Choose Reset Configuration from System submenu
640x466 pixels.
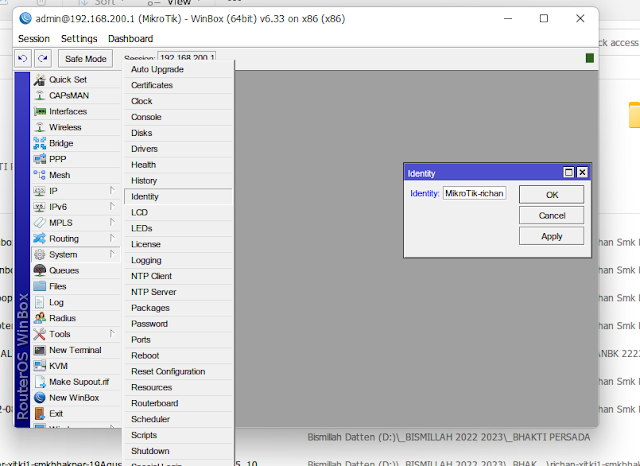click(178, 372)
